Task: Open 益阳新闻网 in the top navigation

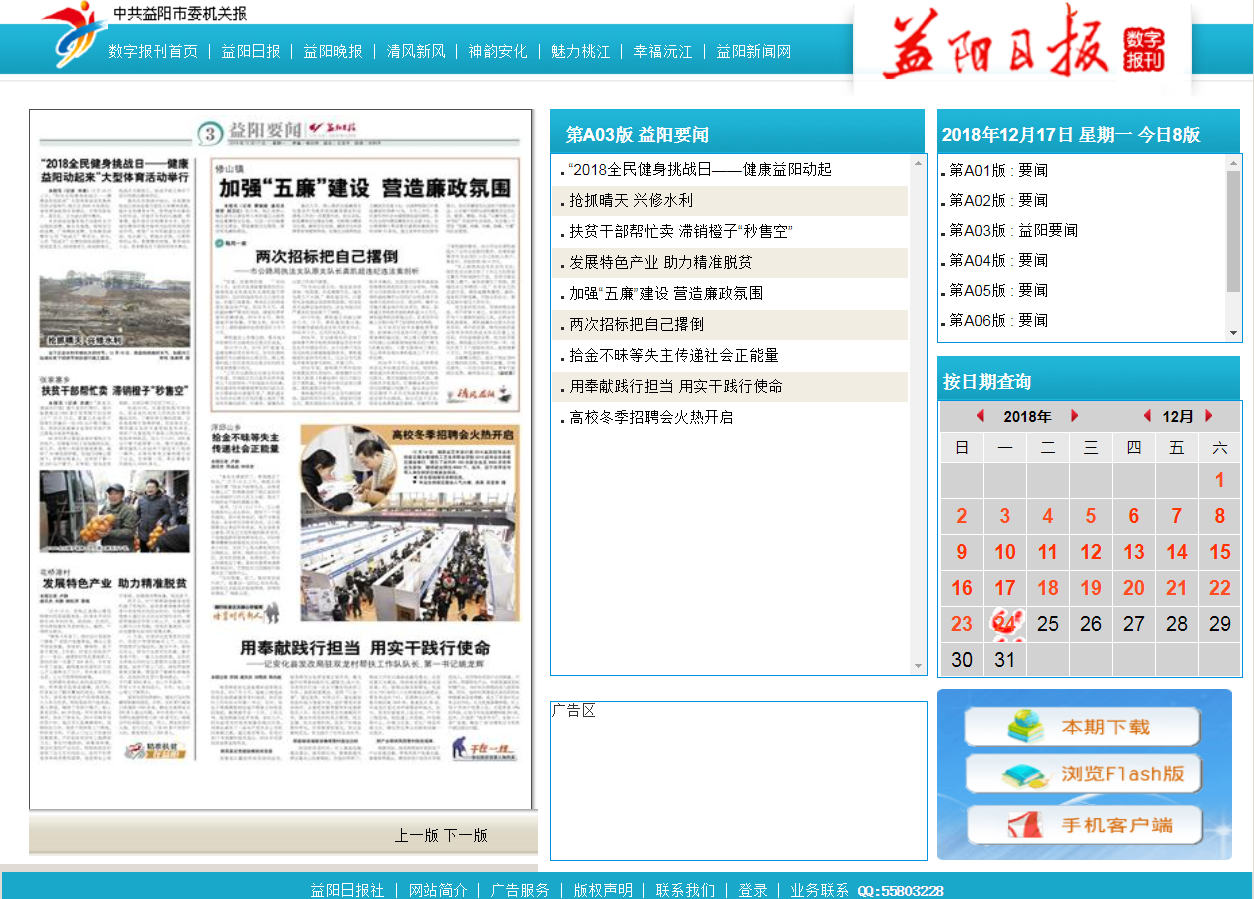Action: click(x=753, y=51)
